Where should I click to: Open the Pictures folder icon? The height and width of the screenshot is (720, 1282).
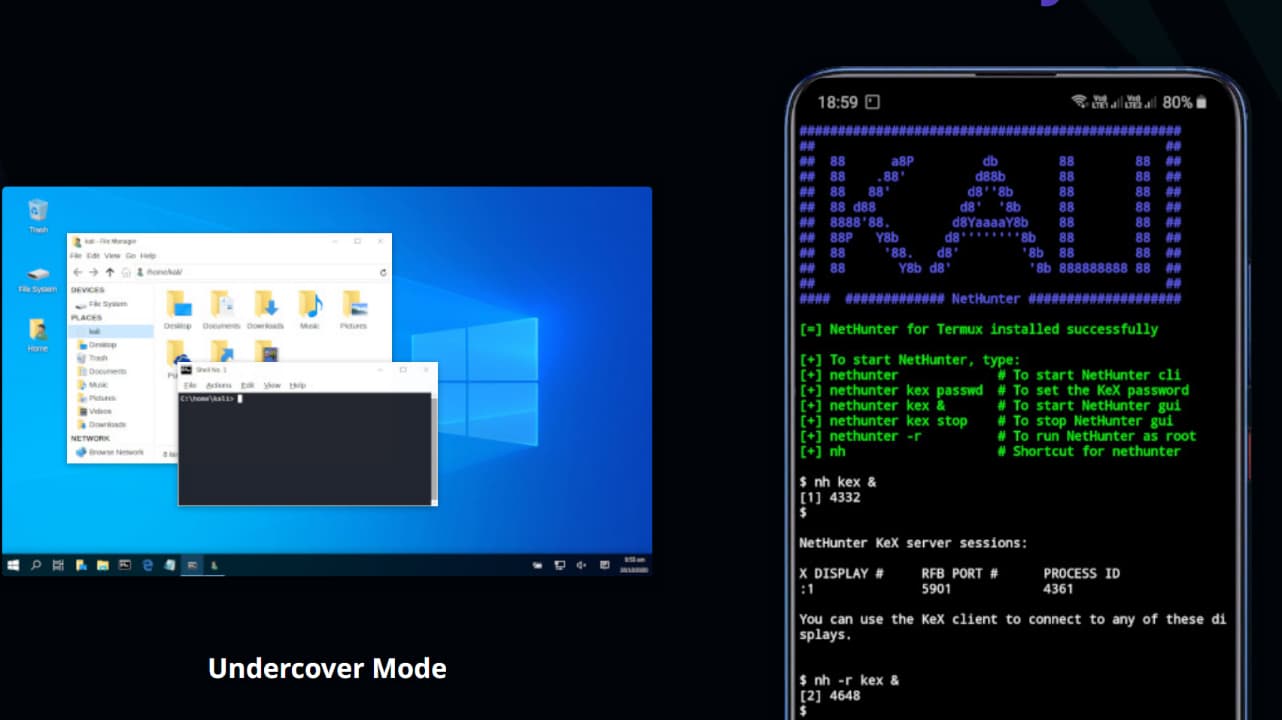[x=353, y=311]
